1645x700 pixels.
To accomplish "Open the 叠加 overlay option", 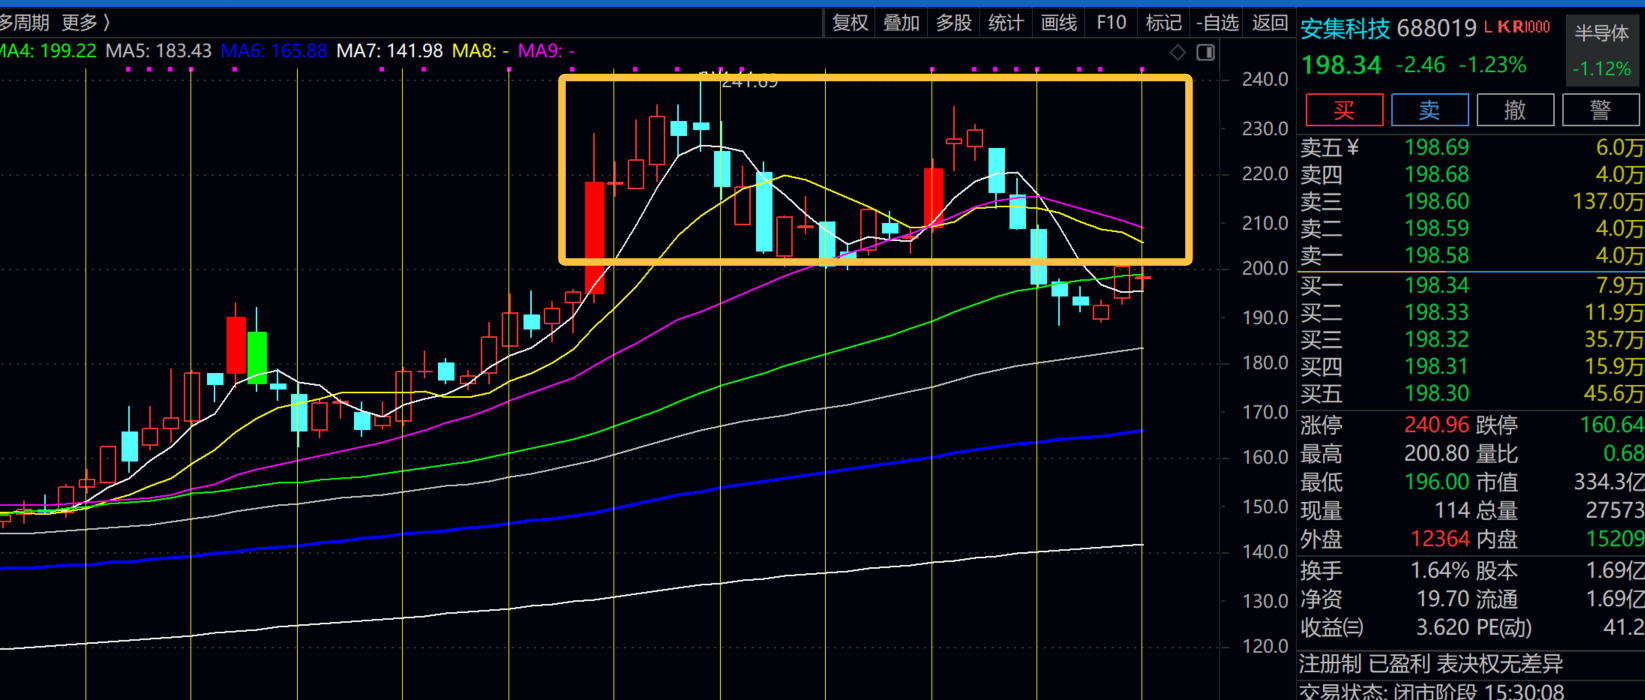I will tap(901, 22).
